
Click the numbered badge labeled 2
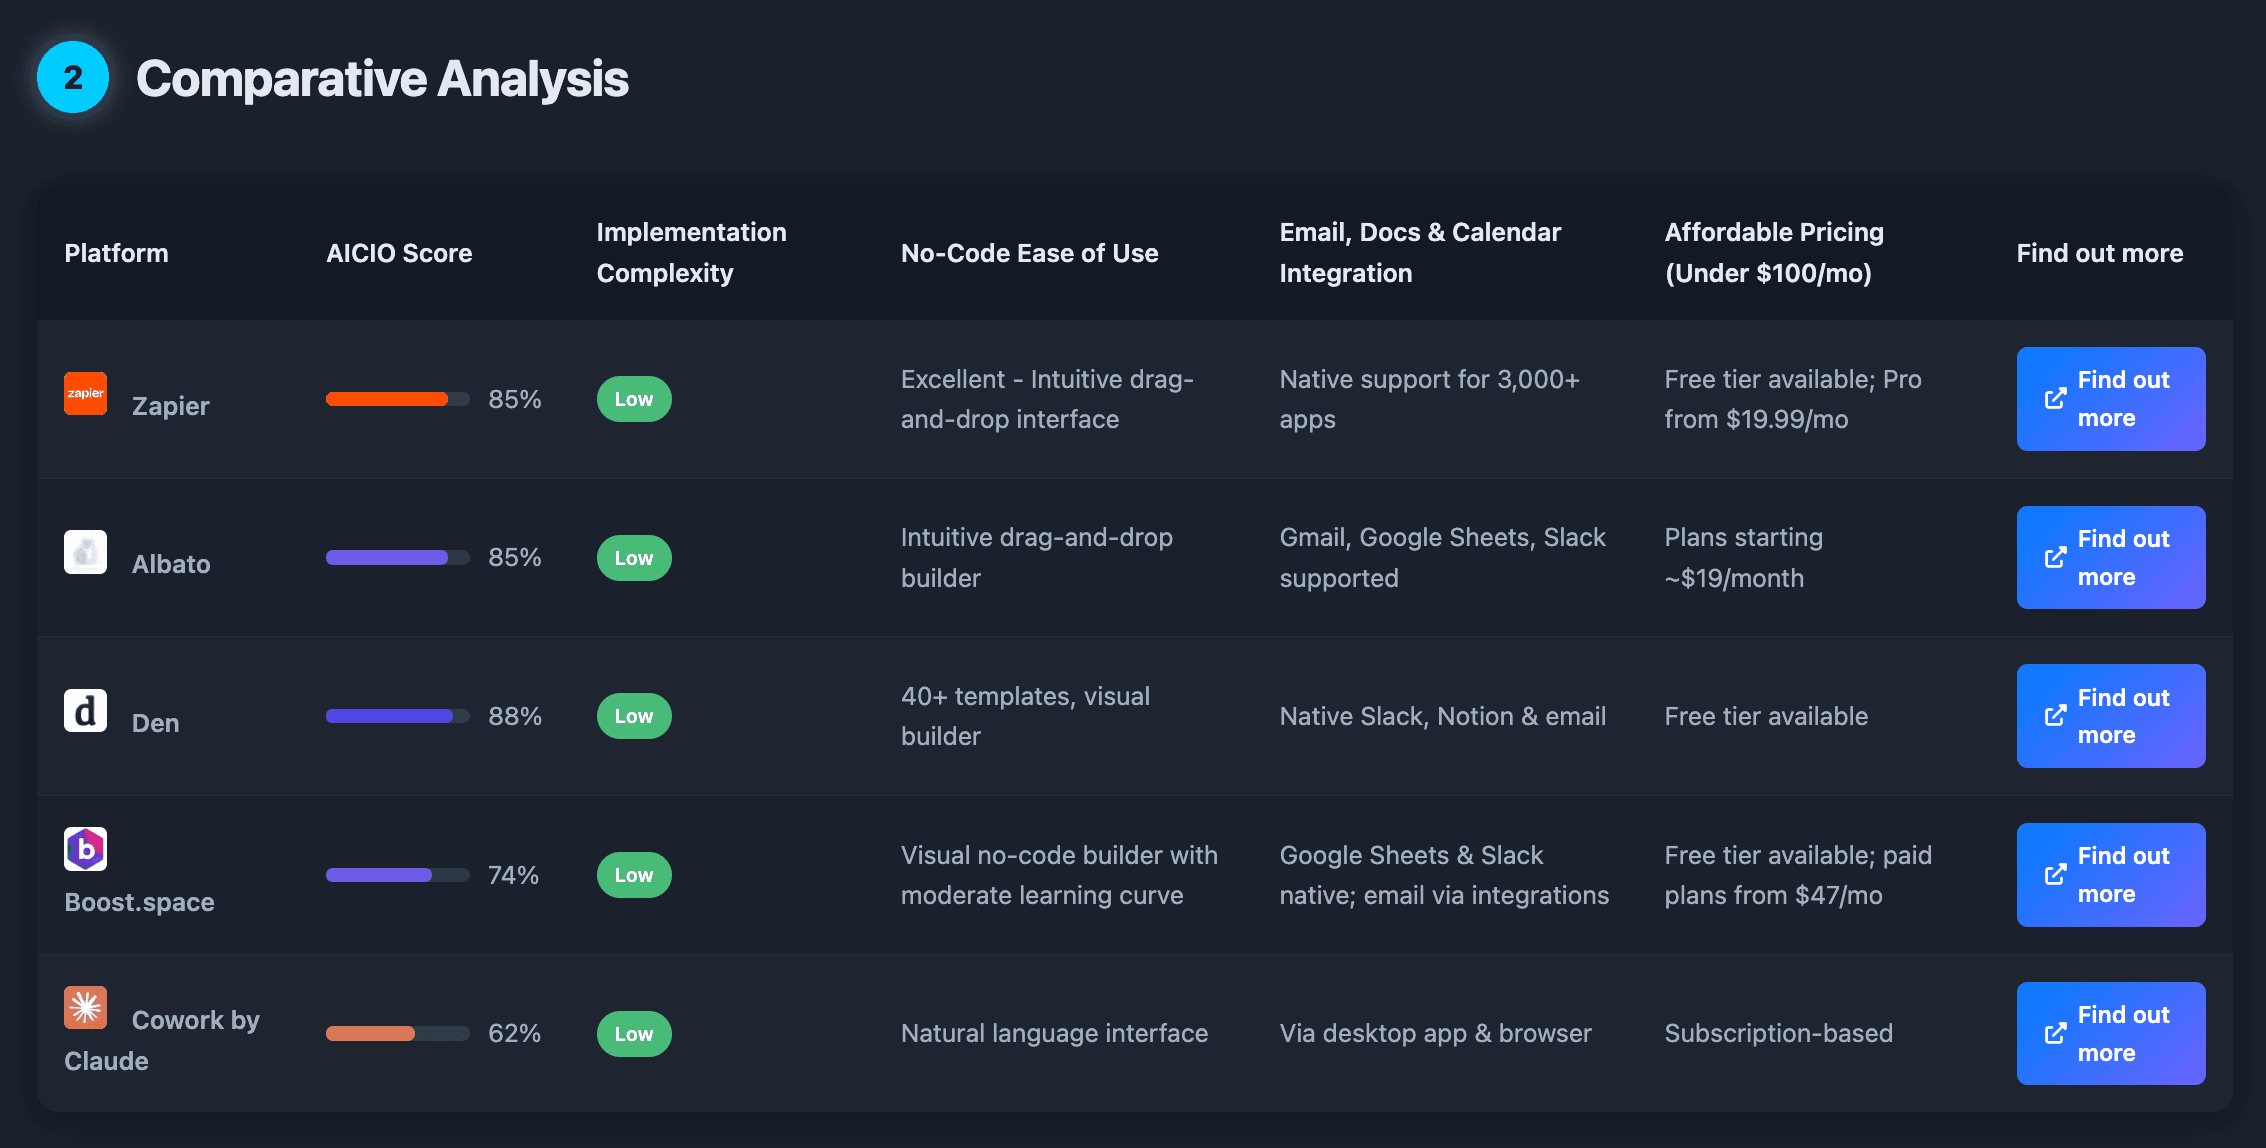[x=71, y=77]
